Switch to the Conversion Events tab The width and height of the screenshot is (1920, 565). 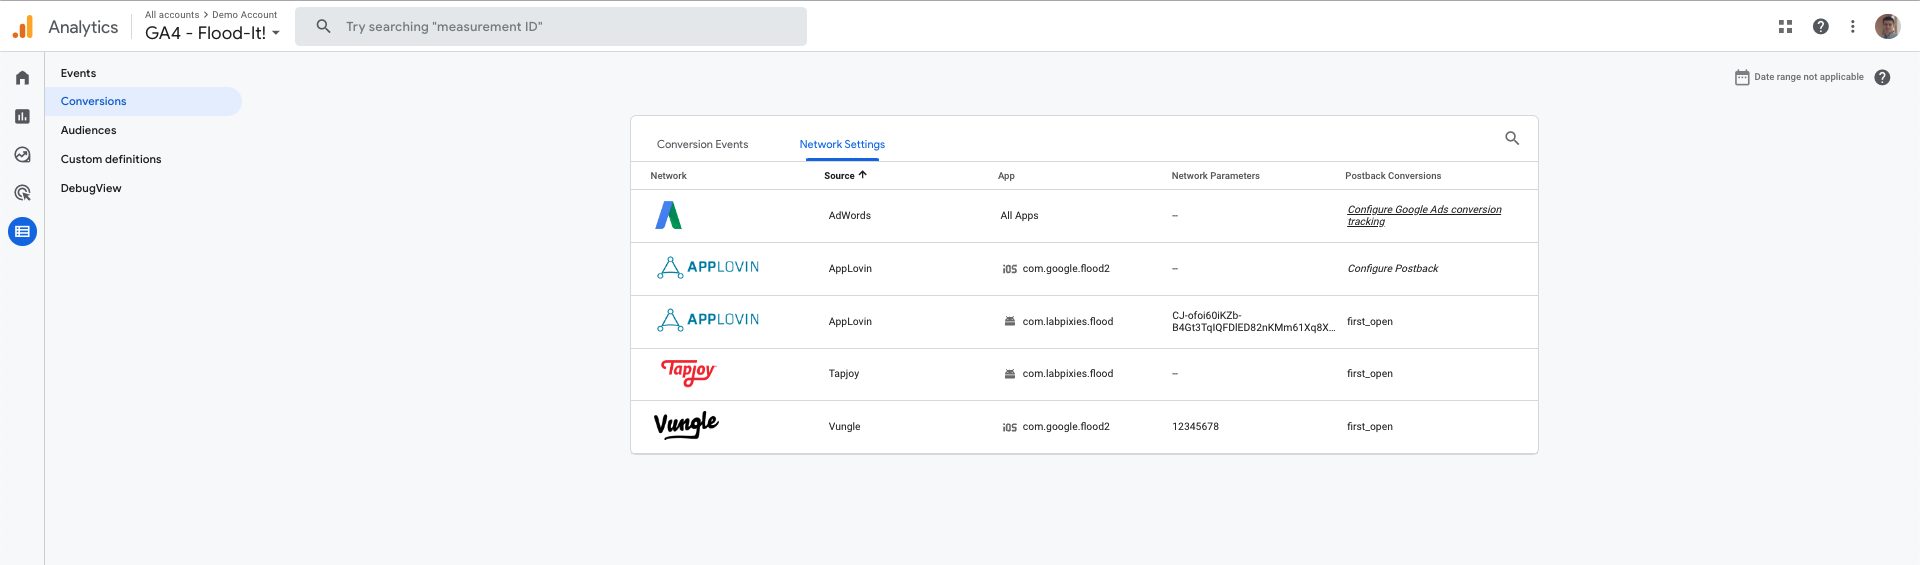coord(702,145)
